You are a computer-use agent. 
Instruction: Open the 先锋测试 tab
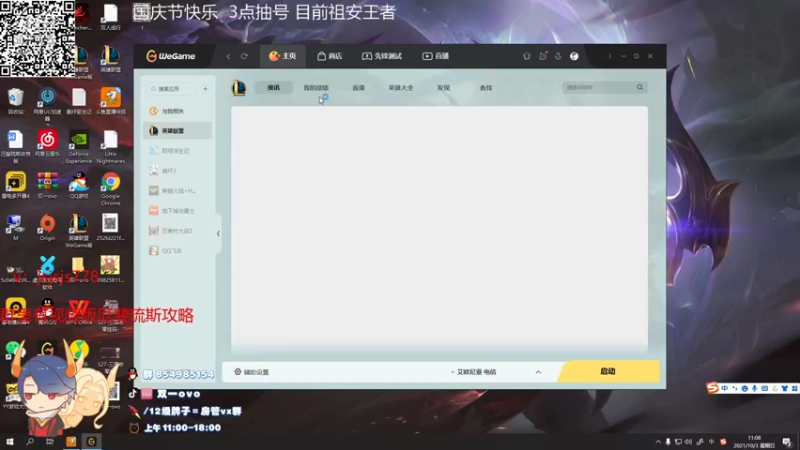point(382,56)
